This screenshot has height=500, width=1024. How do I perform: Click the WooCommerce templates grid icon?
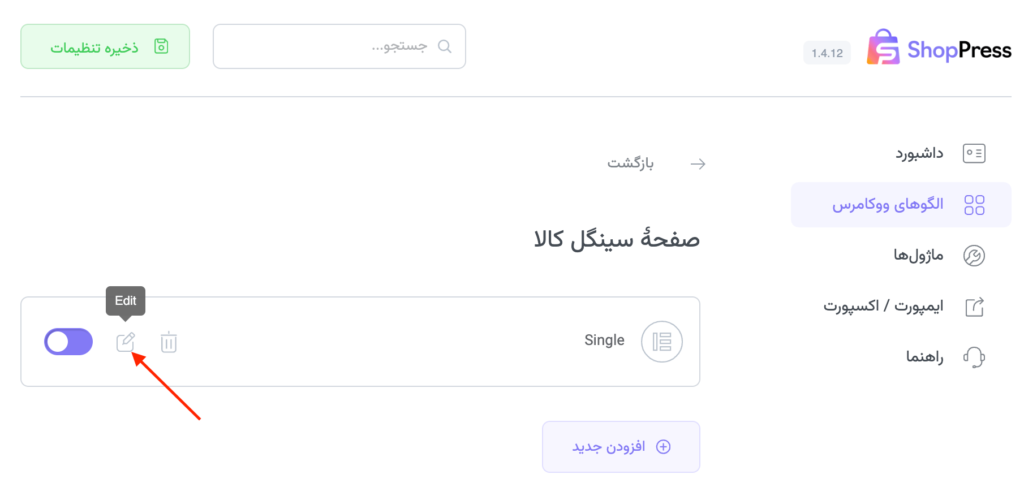[x=973, y=205]
